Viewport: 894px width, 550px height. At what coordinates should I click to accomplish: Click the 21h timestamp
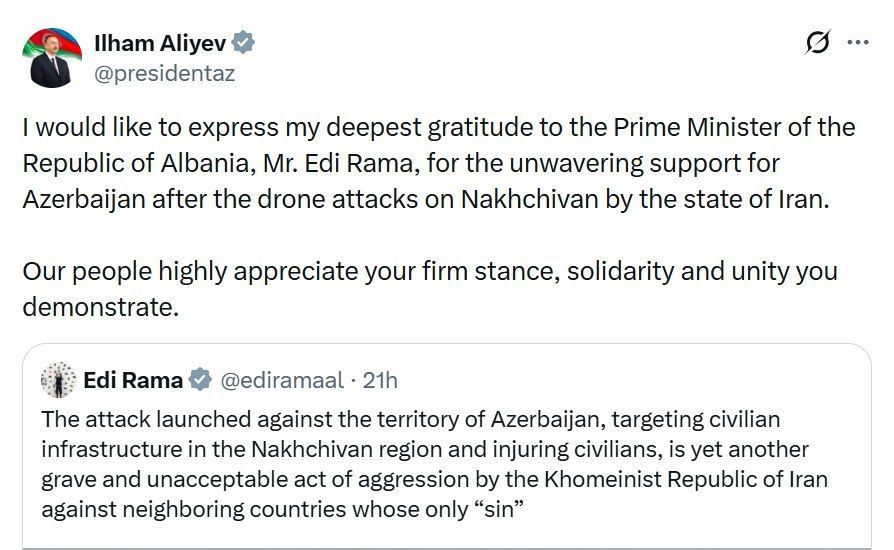tap(380, 380)
